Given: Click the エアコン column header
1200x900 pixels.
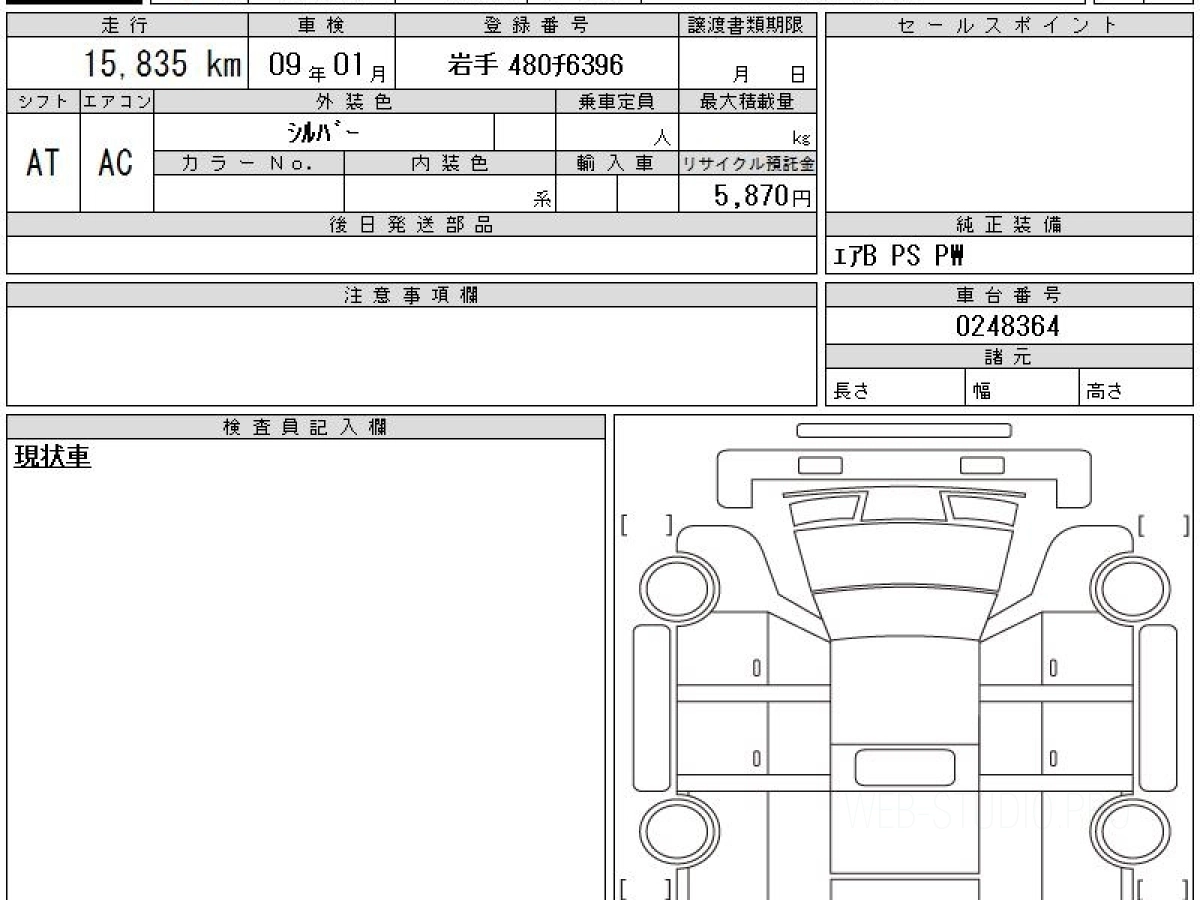Looking at the screenshot, I should (x=117, y=101).
